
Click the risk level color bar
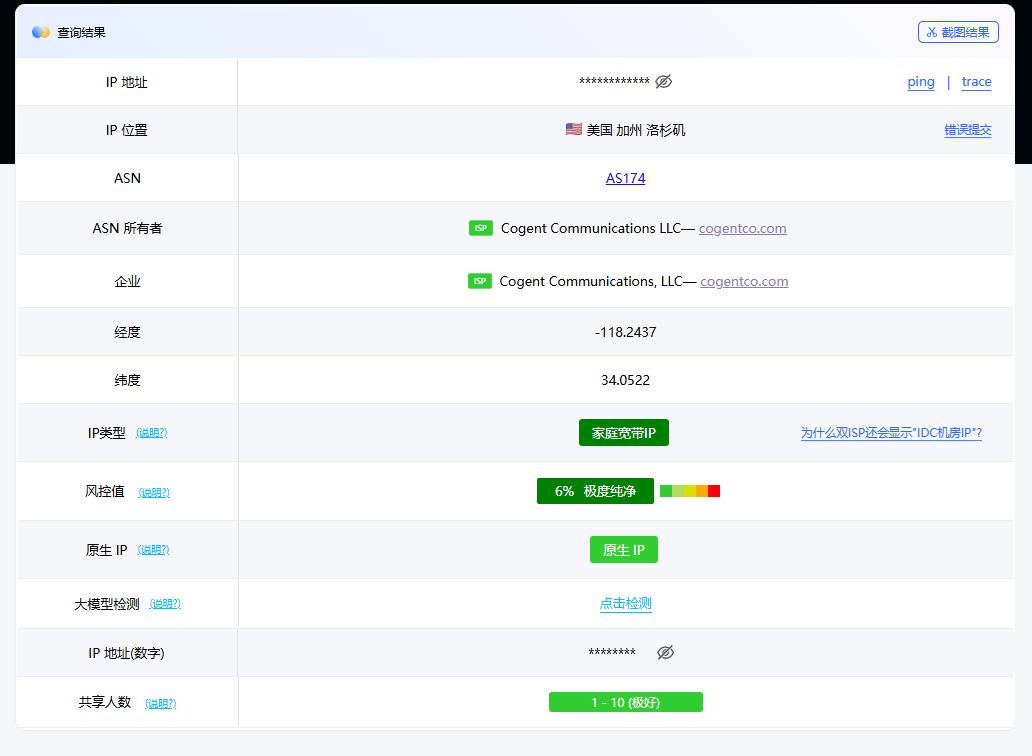pyautogui.click(x=689, y=491)
